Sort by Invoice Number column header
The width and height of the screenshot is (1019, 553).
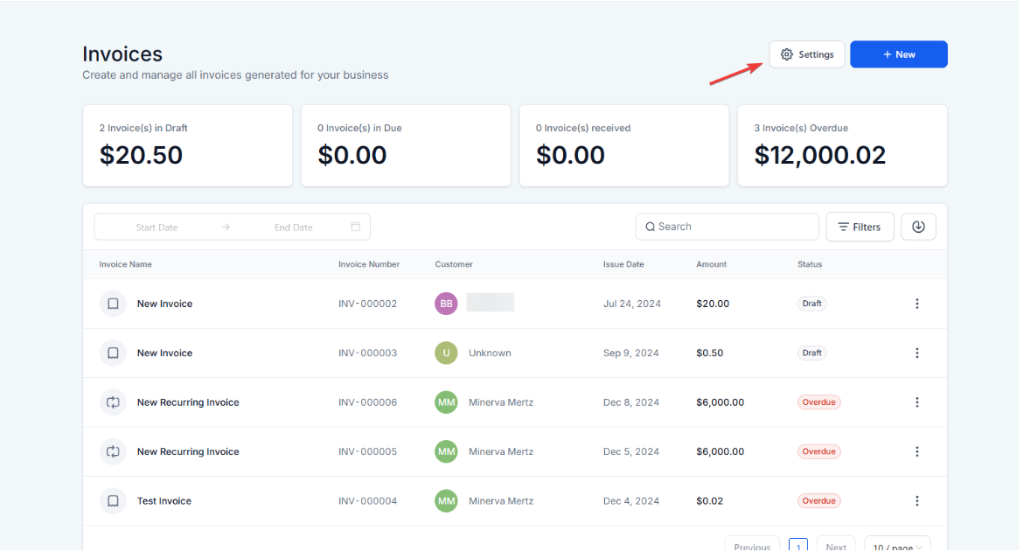[369, 265]
